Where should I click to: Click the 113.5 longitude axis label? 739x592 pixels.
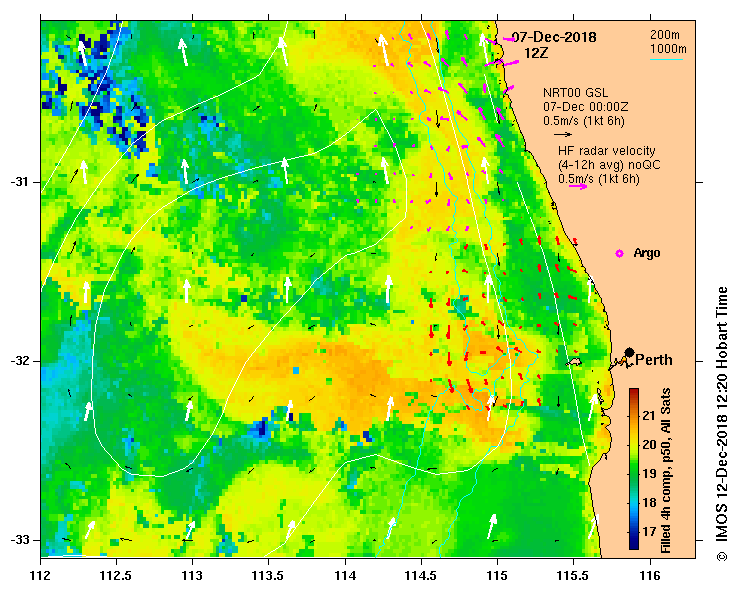[x=269, y=576]
